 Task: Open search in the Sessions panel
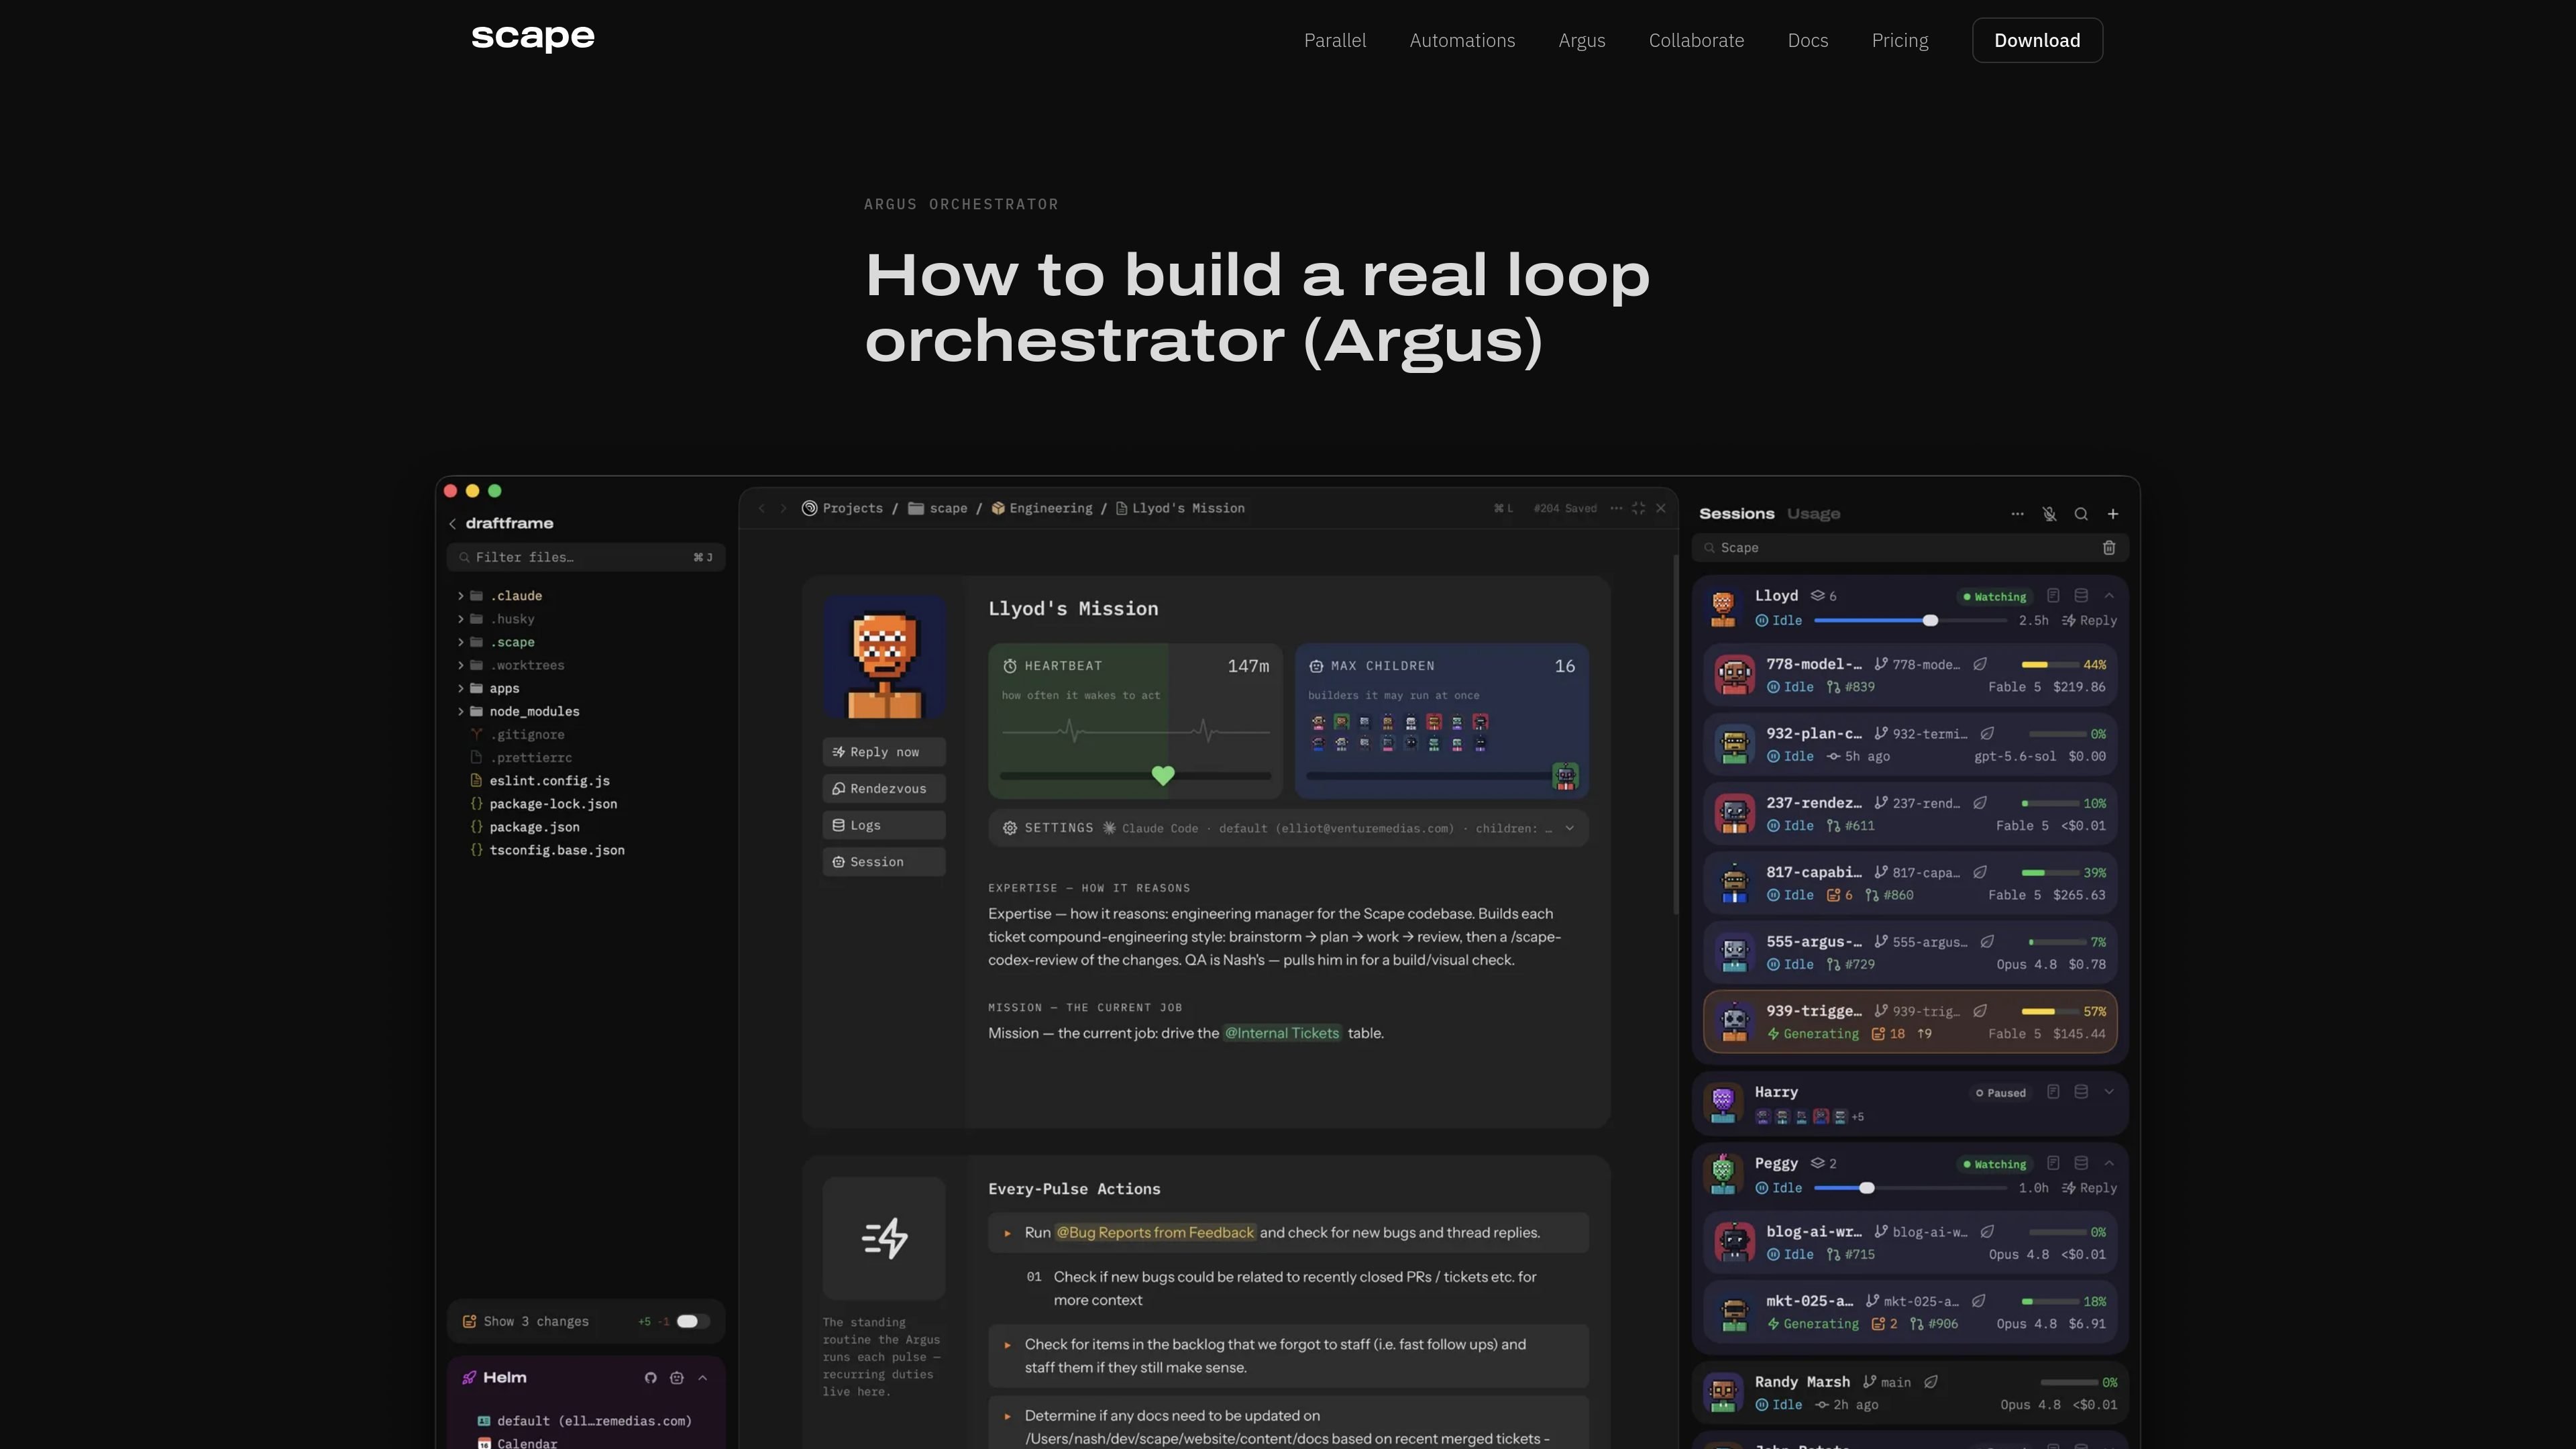pos(2081,514)
